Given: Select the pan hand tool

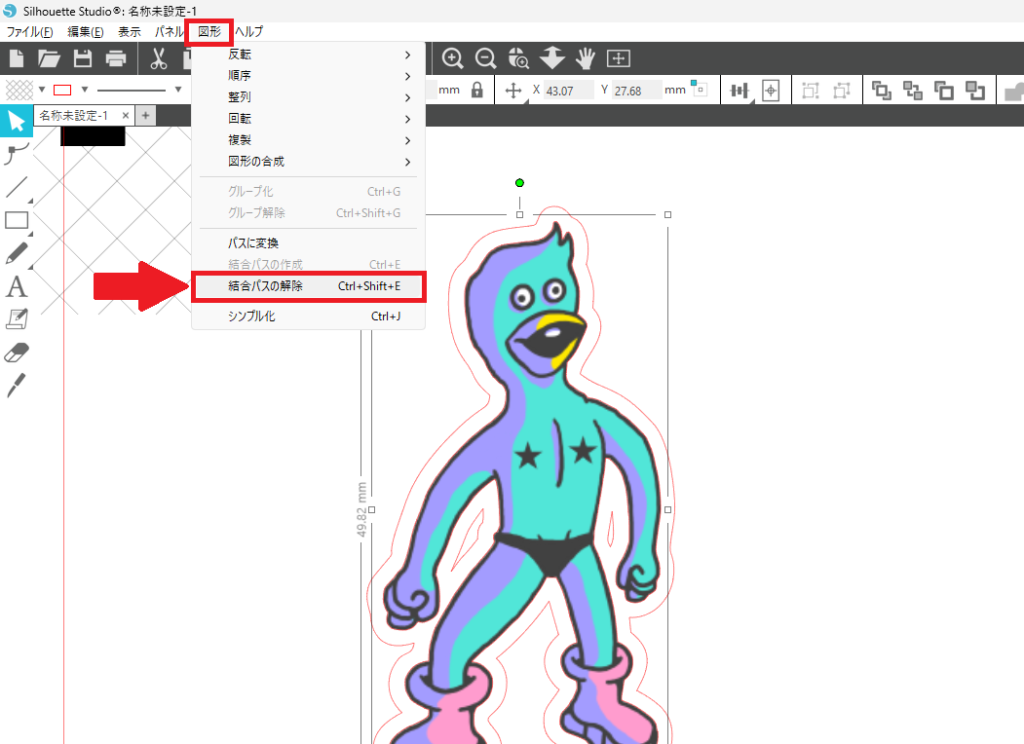Looking at the screenshot, I should coord(585,58).
